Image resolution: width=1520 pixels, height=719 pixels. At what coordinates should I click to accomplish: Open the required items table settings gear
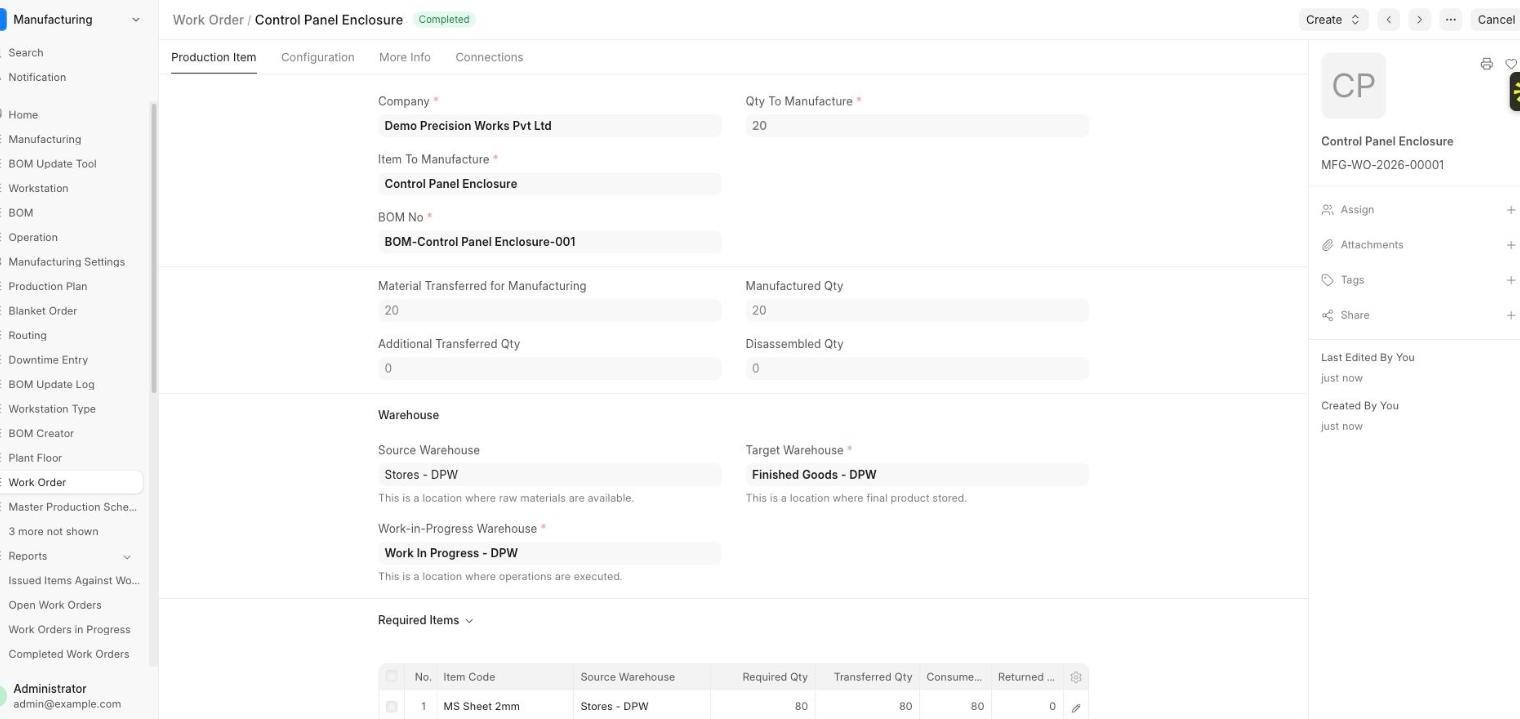(1076, 677)
